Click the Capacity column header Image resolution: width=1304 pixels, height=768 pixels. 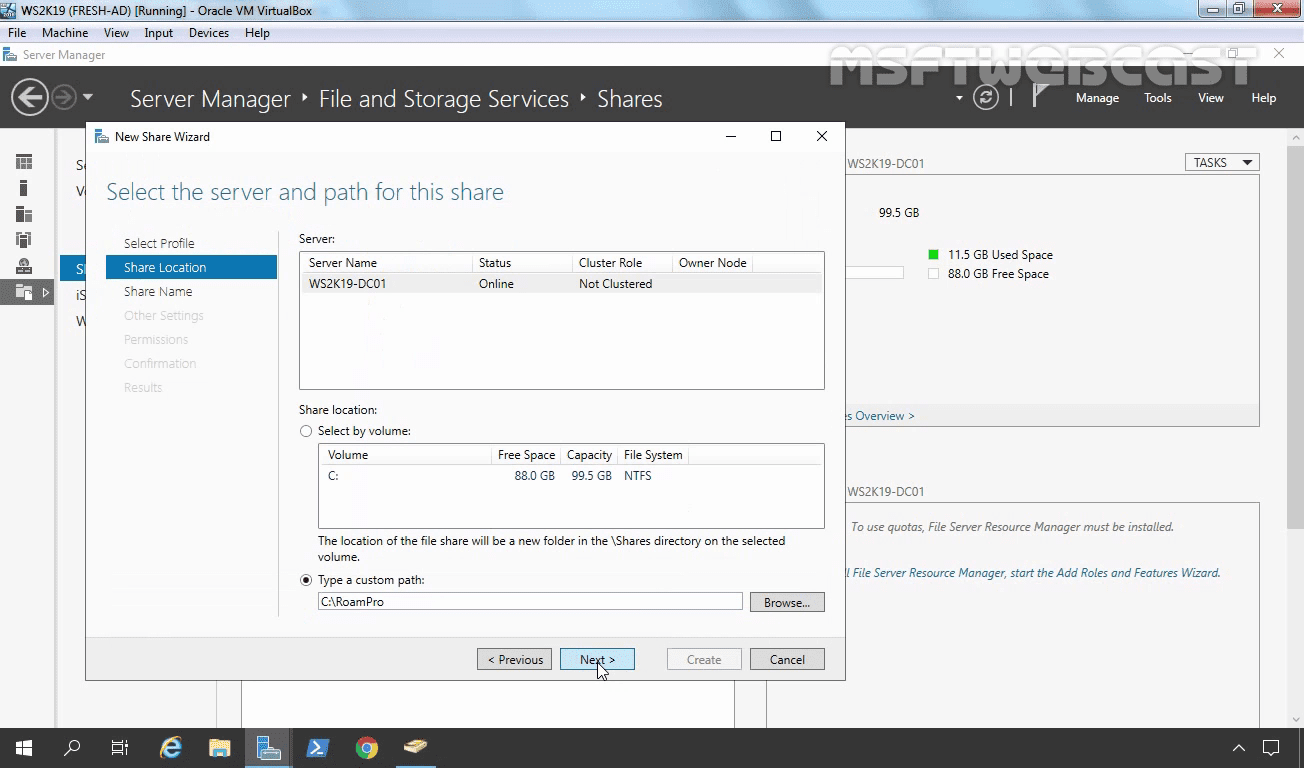(x=589, y=455)
